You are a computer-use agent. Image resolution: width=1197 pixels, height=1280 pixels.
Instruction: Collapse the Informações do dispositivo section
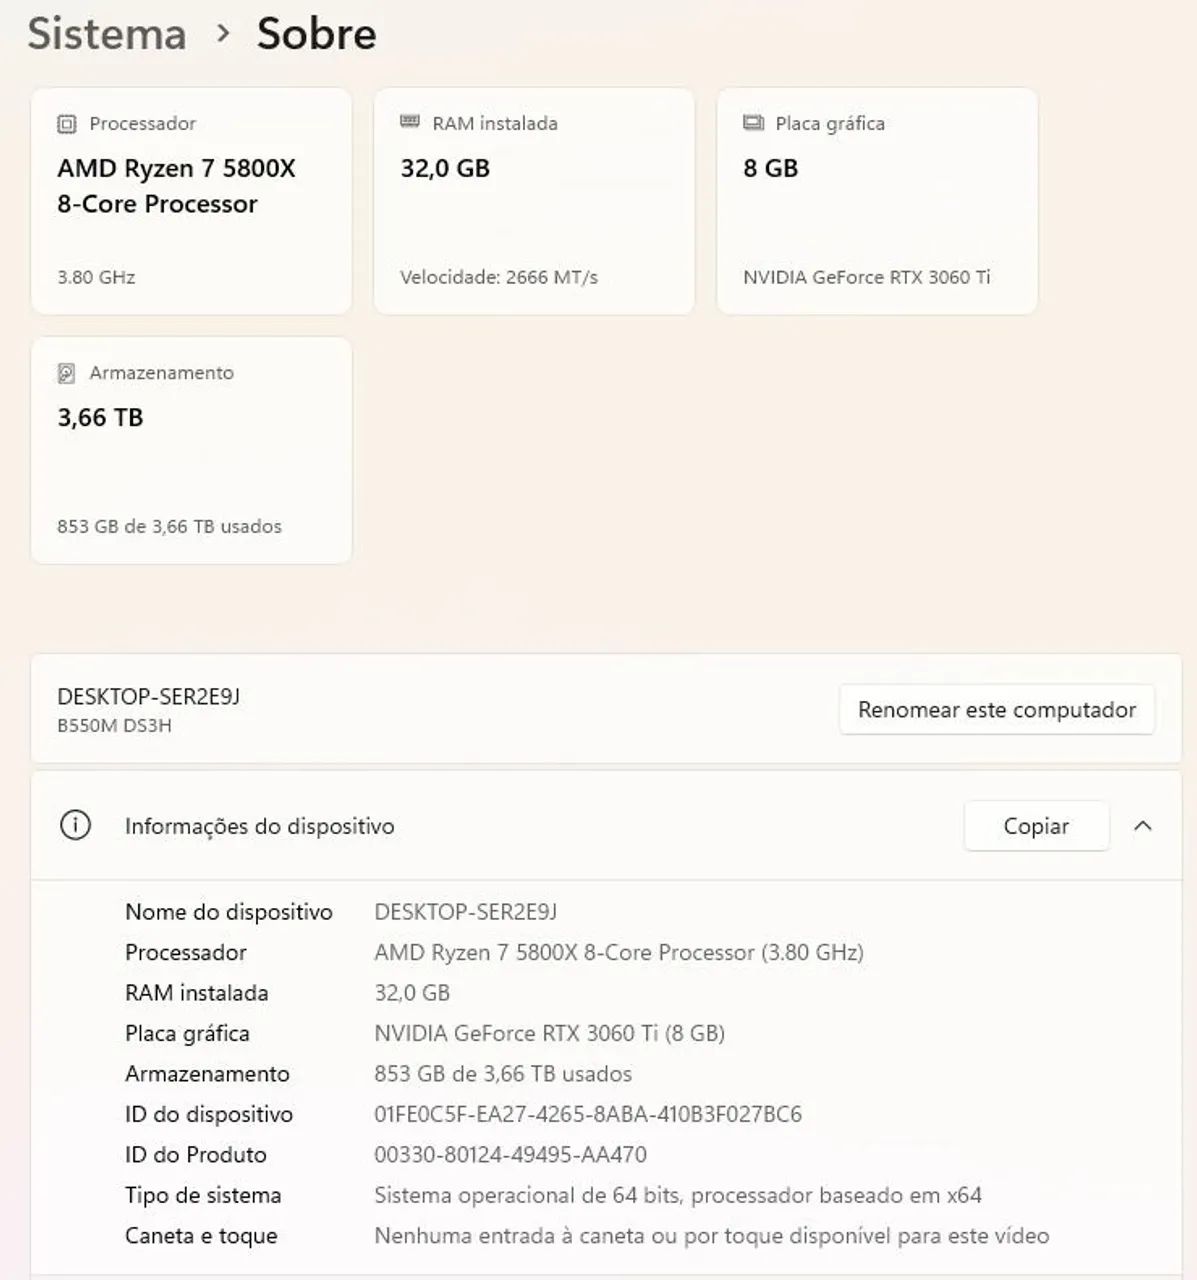(1143, 826)
